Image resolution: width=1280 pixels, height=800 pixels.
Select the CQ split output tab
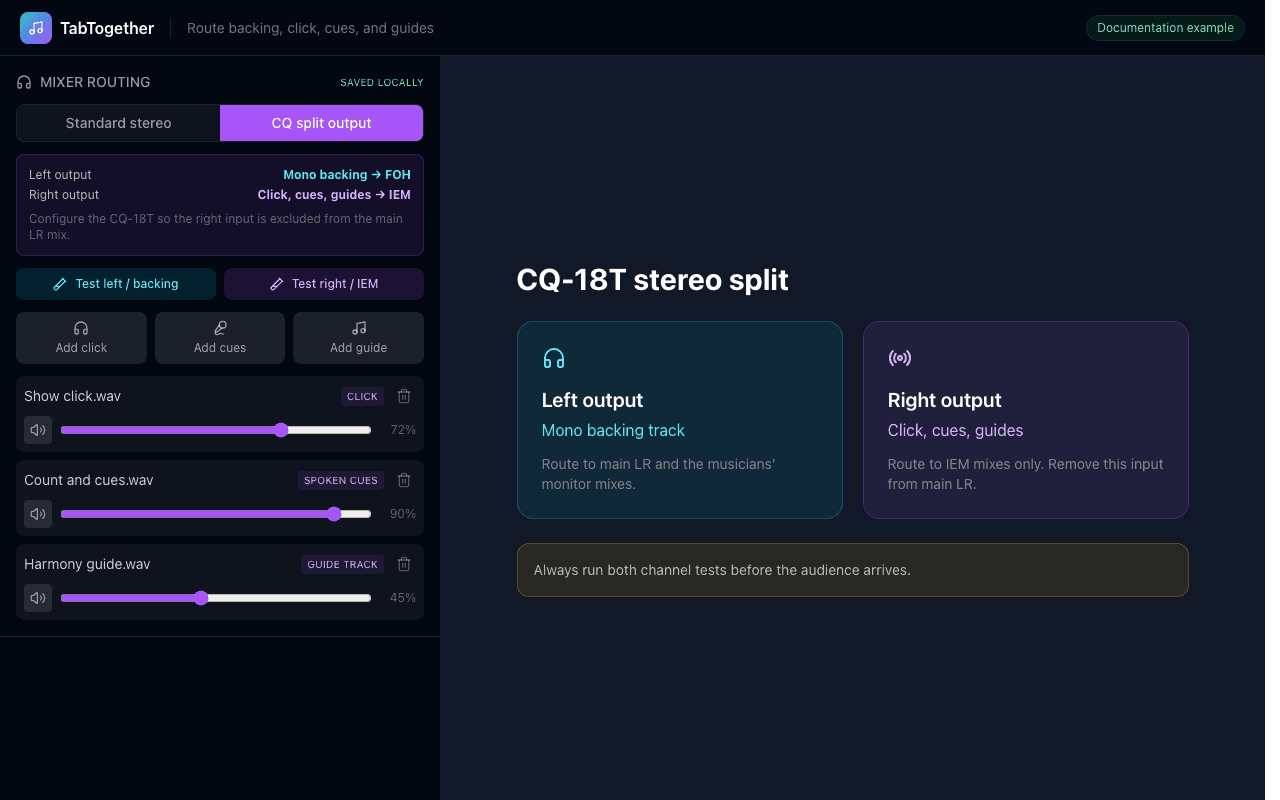click(x=321, y=123)
